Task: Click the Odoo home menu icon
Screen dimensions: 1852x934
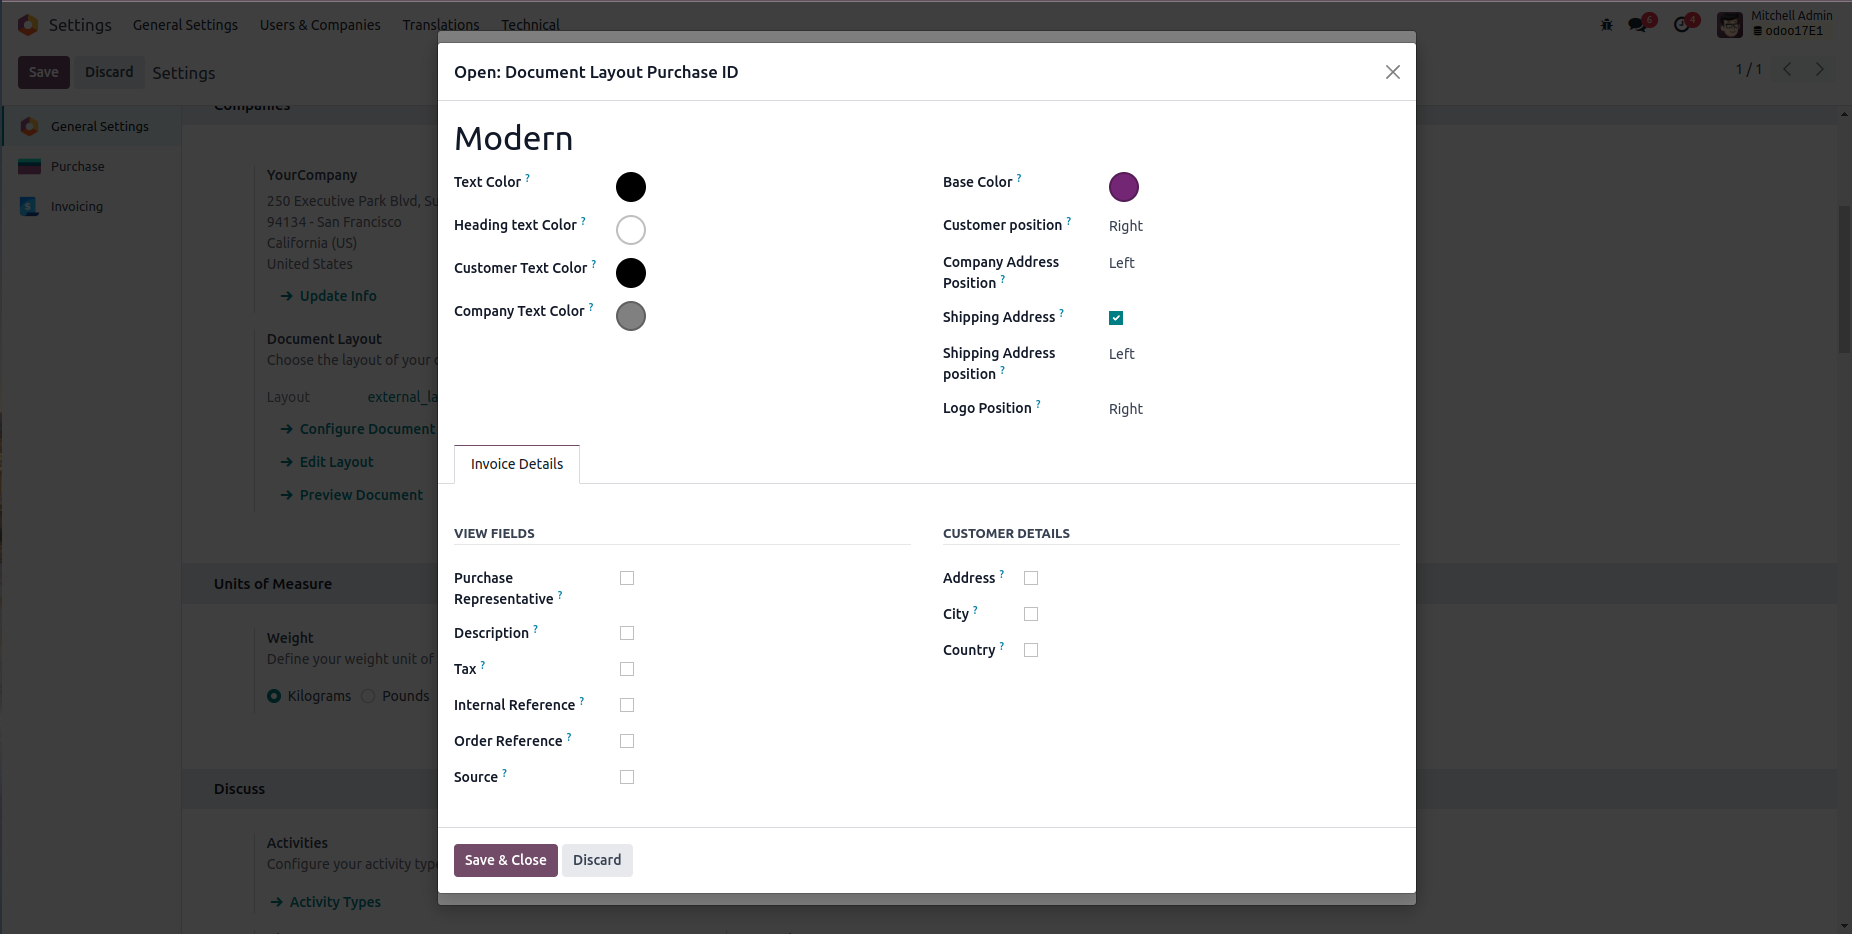Action: (28, 24)
